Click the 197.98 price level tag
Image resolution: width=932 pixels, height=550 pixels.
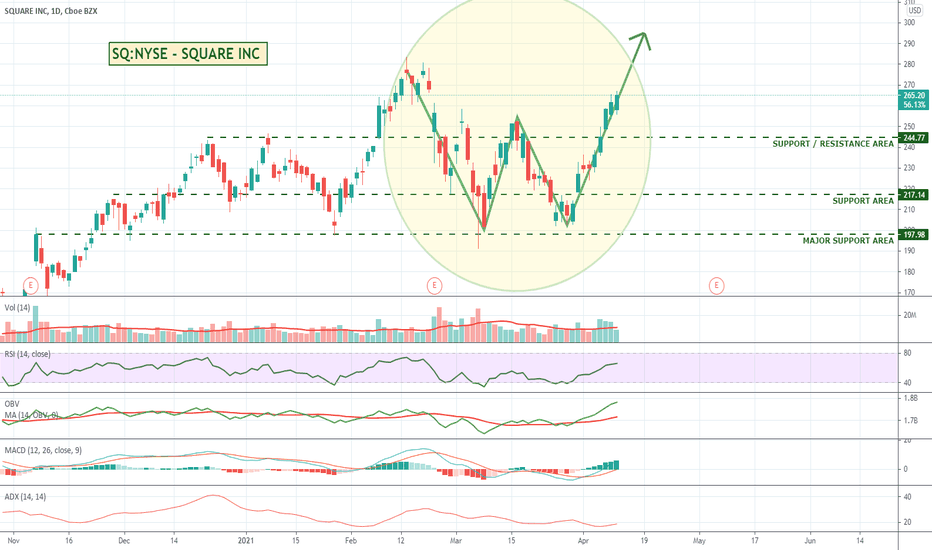point(914,234)
